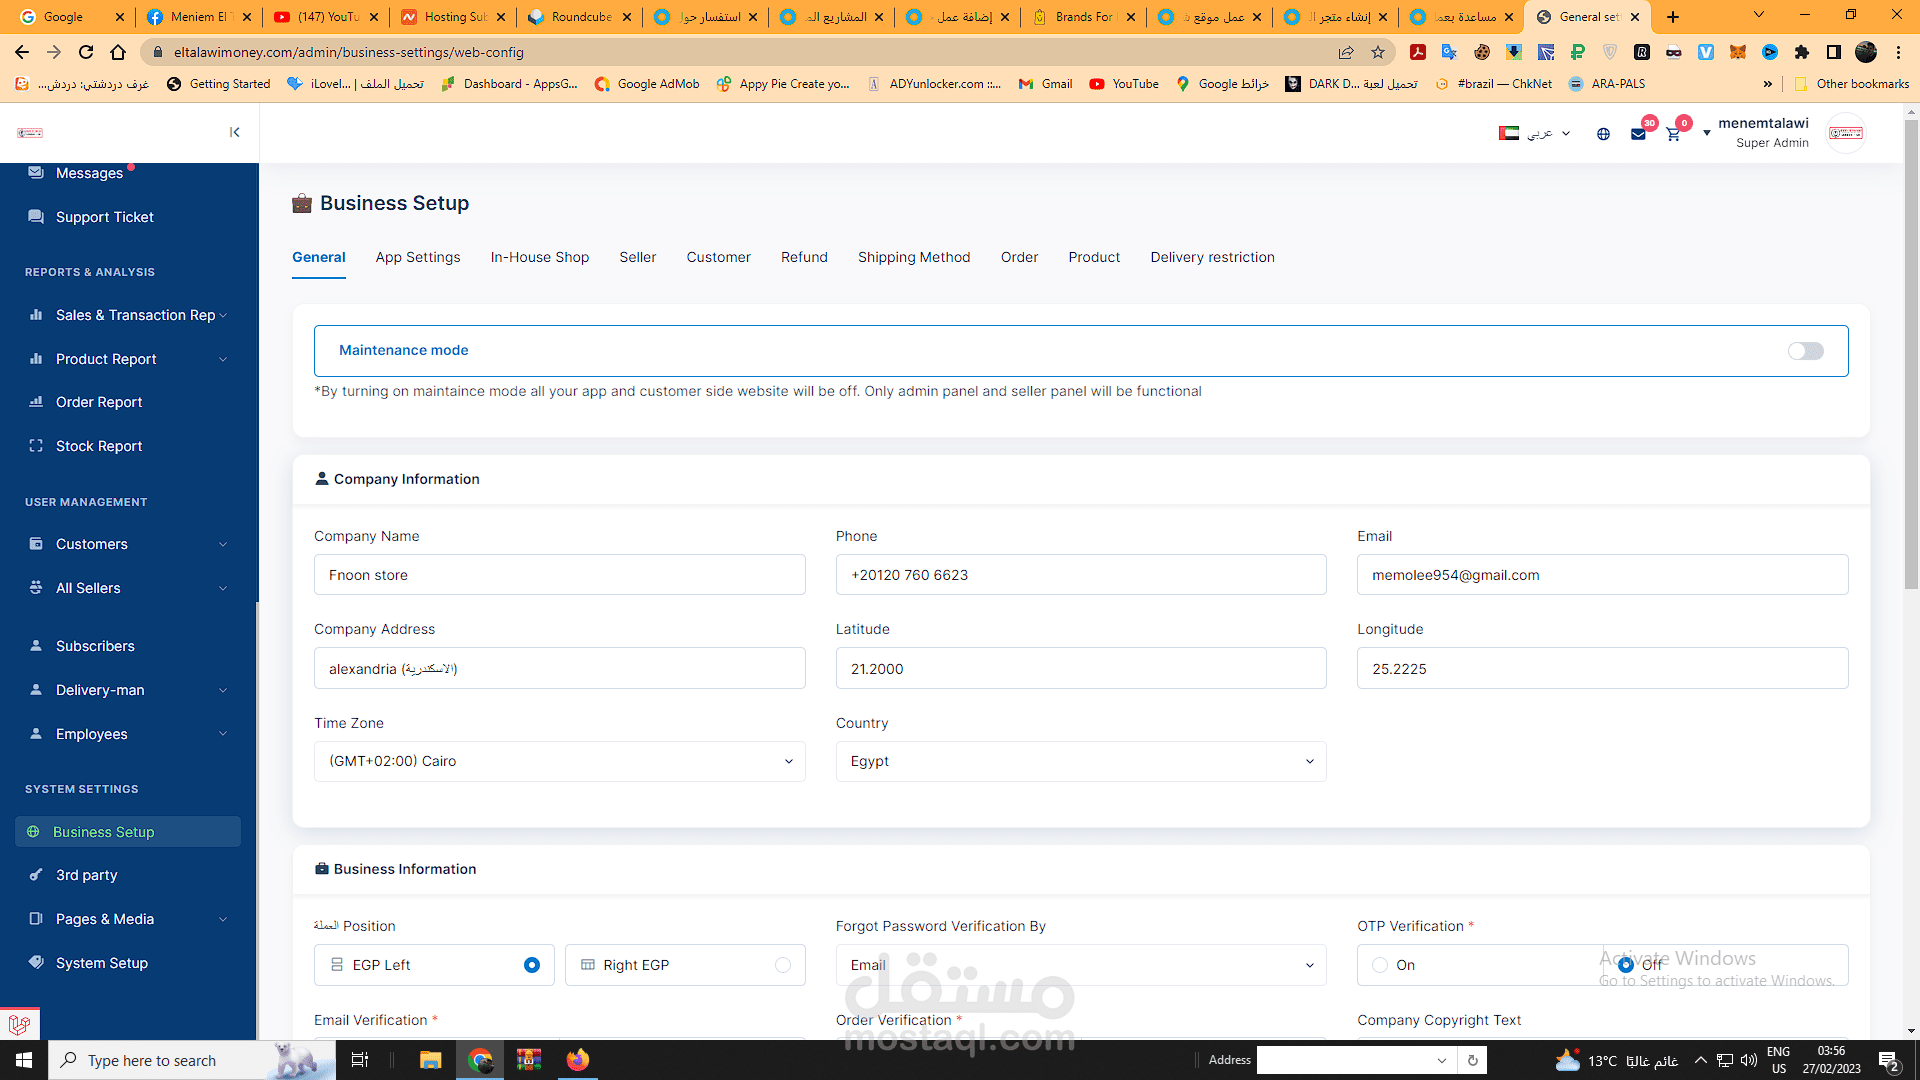Image resolution: width=1920 pixels, height=1080 pixels.
Task: Switch to the Shipping Method tab
Action: click(913, 257)
